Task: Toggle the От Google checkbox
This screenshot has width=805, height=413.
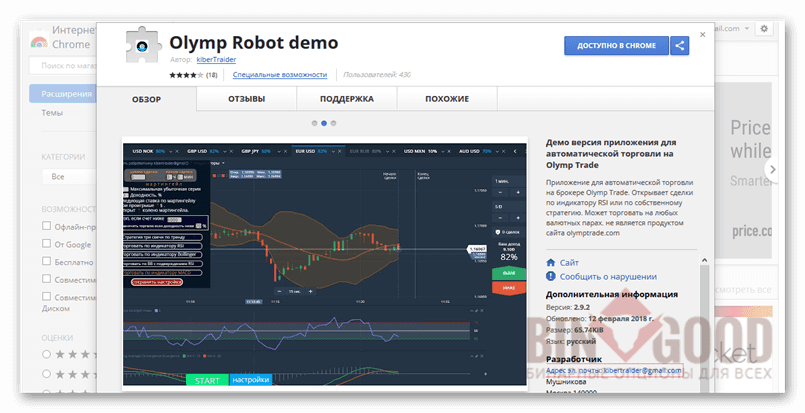Action: pyautogui.click(x=46, y=243)
